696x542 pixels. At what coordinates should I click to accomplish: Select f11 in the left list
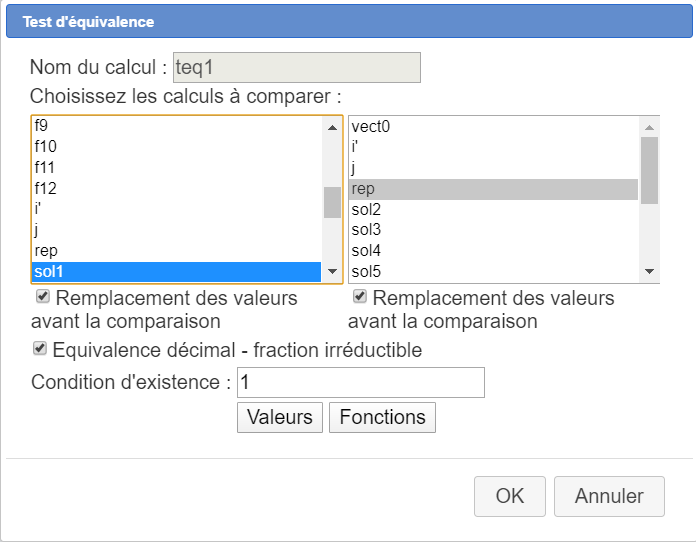click(x=44, y=167)
